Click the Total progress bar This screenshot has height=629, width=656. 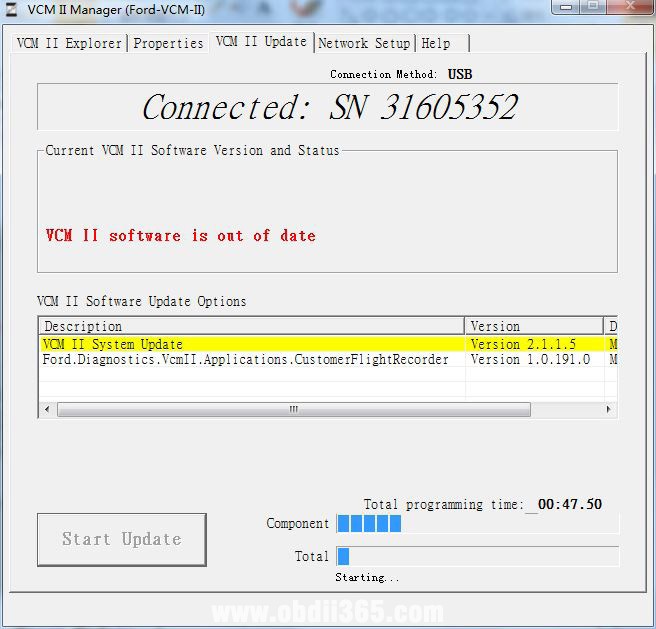tap(477, 557)
